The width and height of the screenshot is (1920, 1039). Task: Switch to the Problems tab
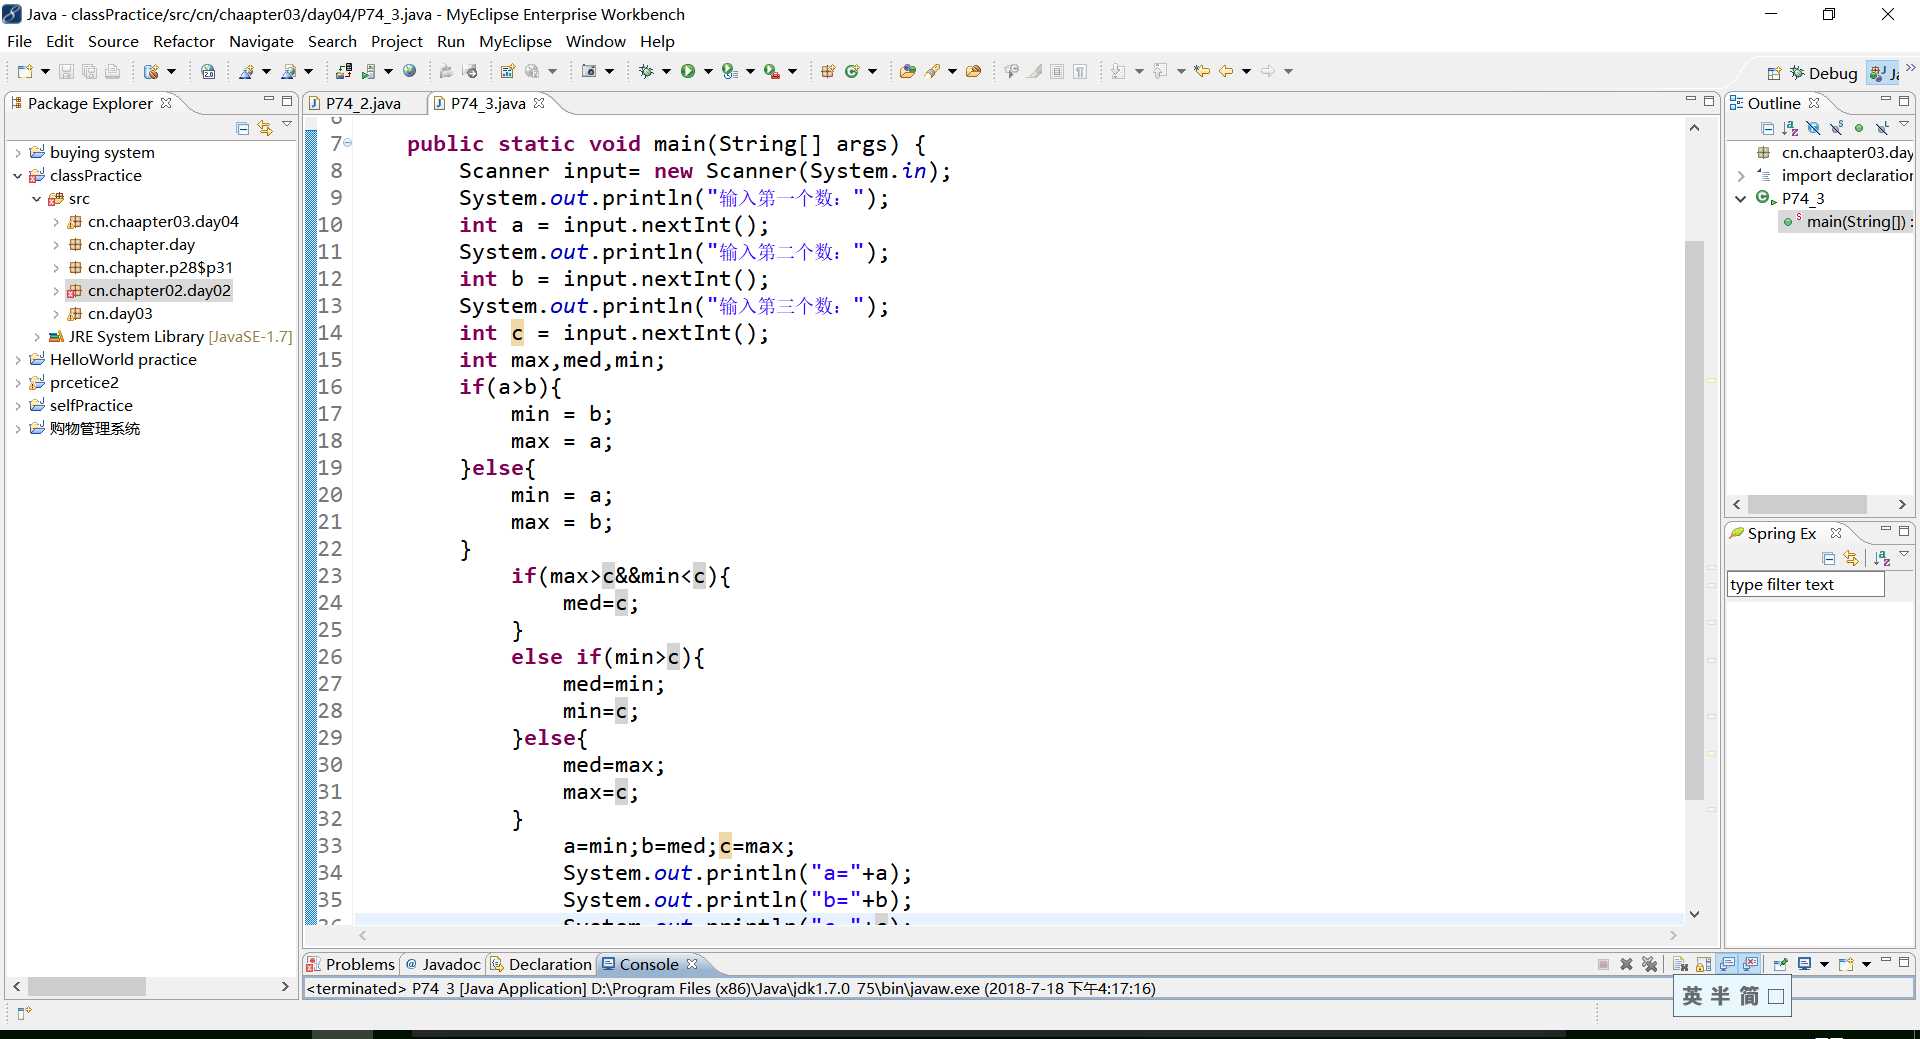point(352,964)
